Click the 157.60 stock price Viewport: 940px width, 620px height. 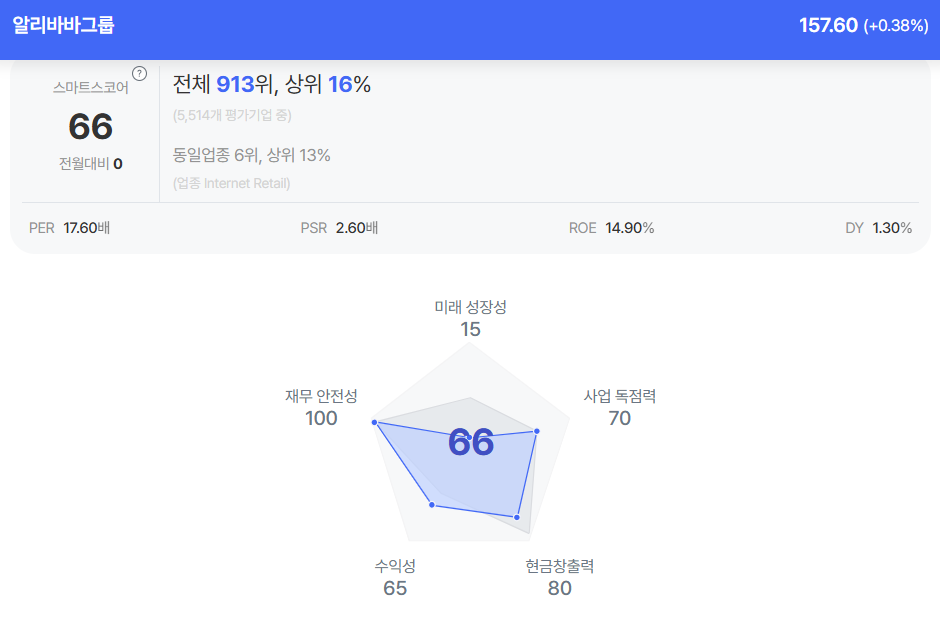coord(828,26)
